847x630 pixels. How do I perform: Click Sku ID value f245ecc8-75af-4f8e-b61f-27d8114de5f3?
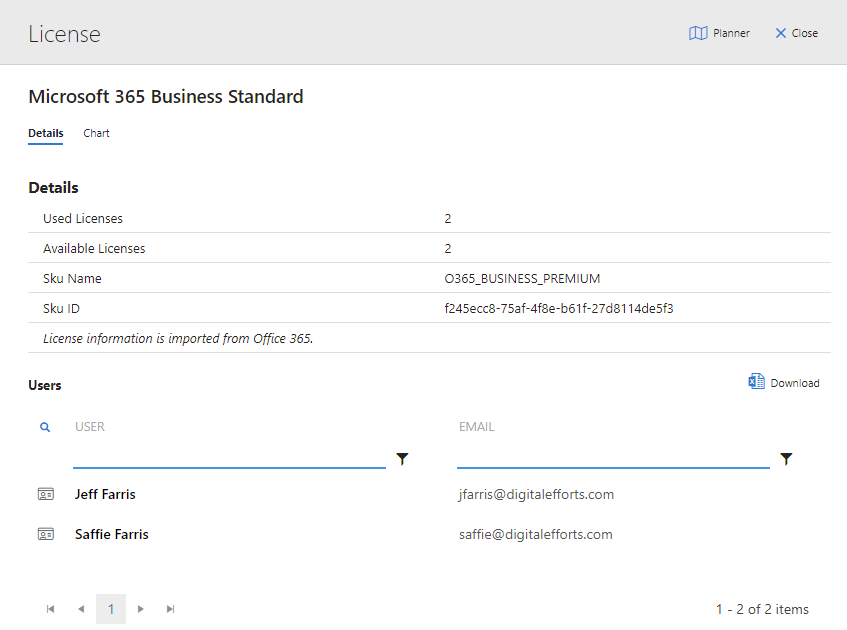[x=559, y=308]
